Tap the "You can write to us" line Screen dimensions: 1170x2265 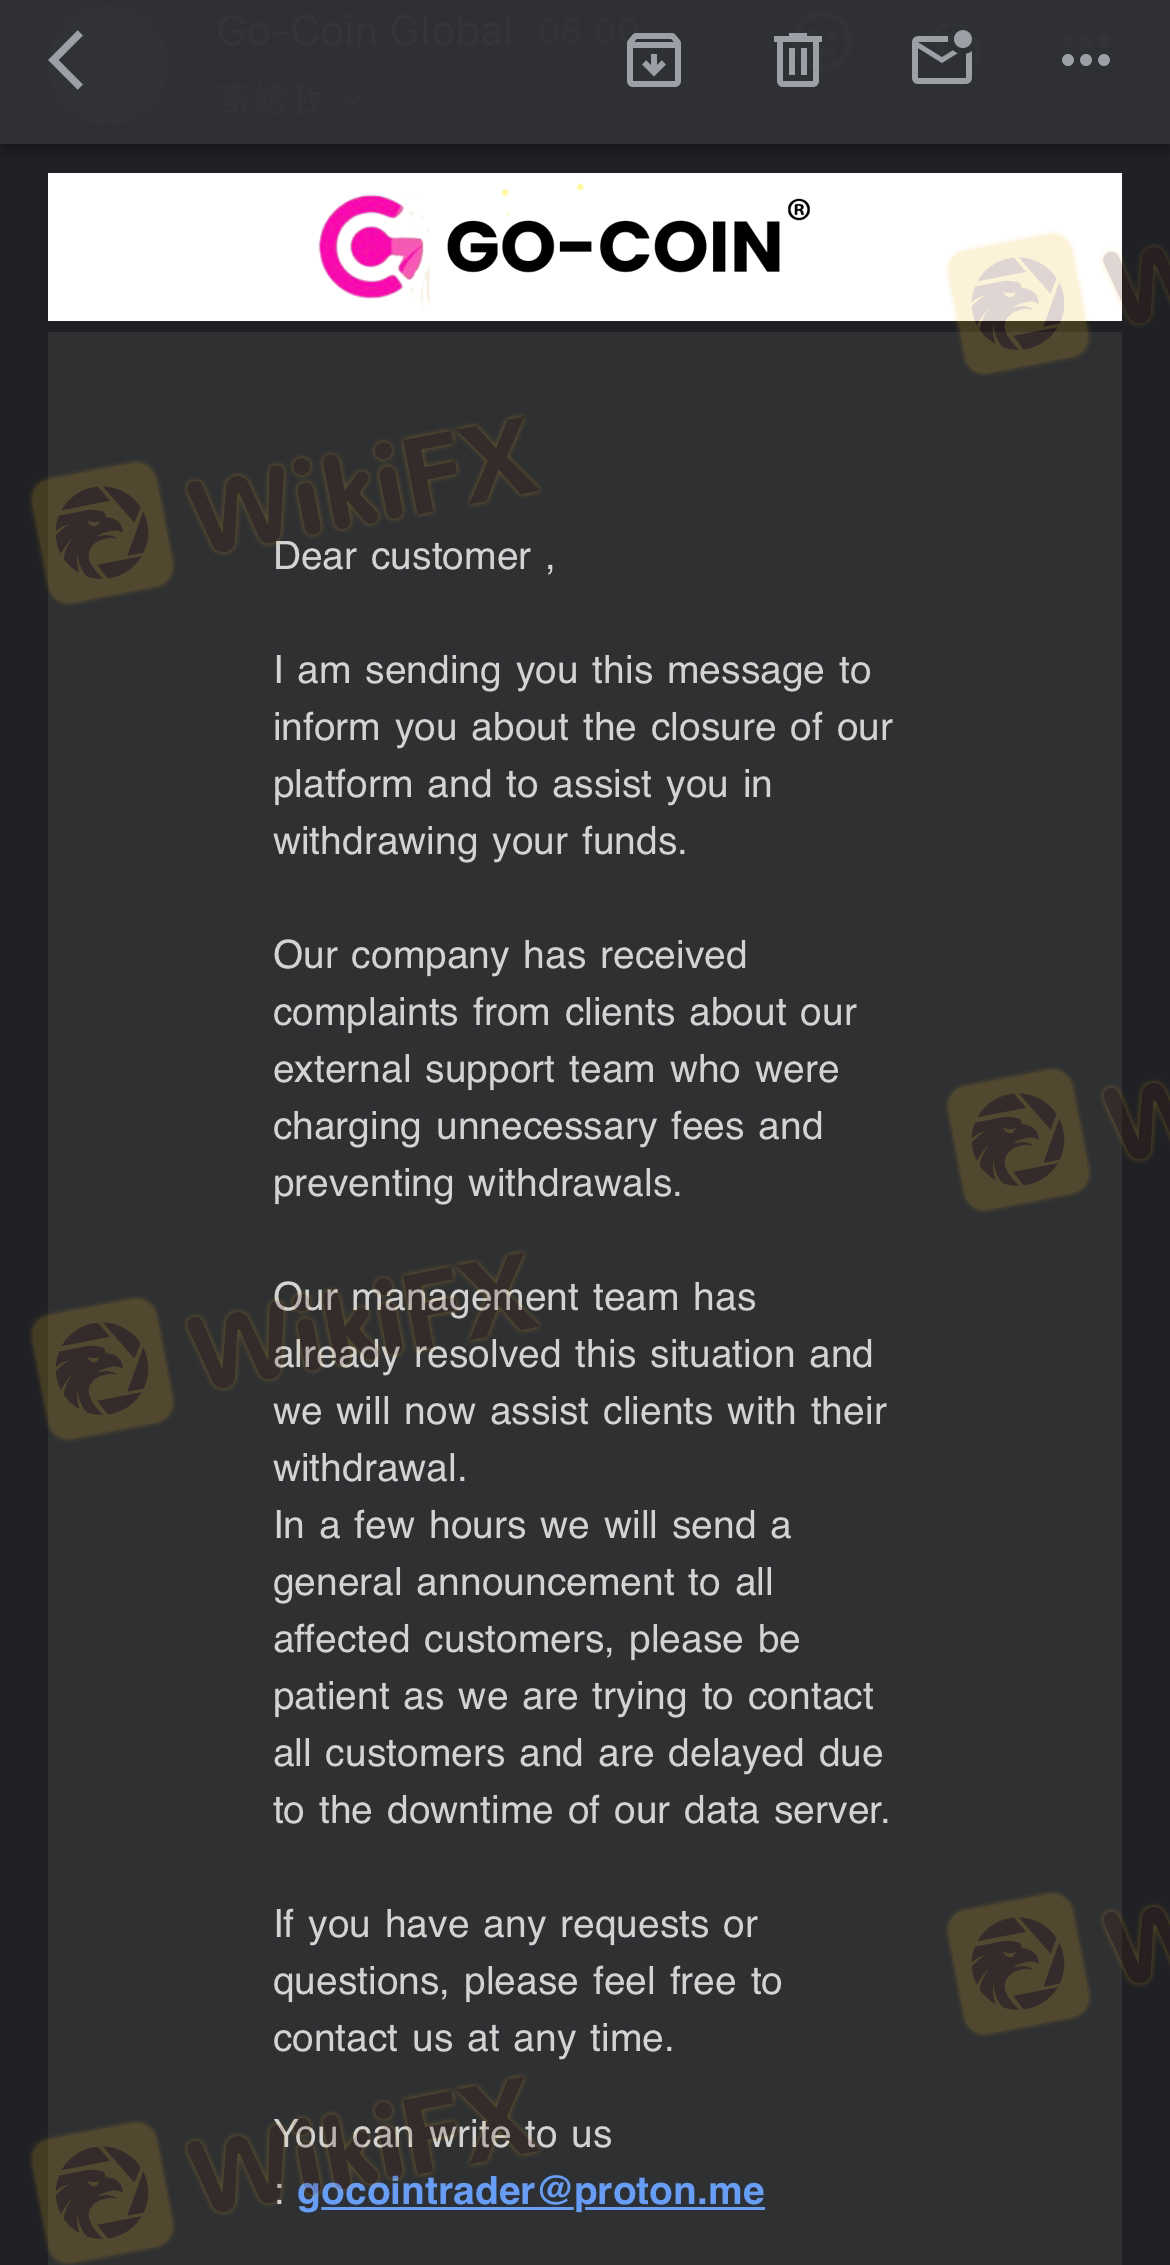(442, 2134)
